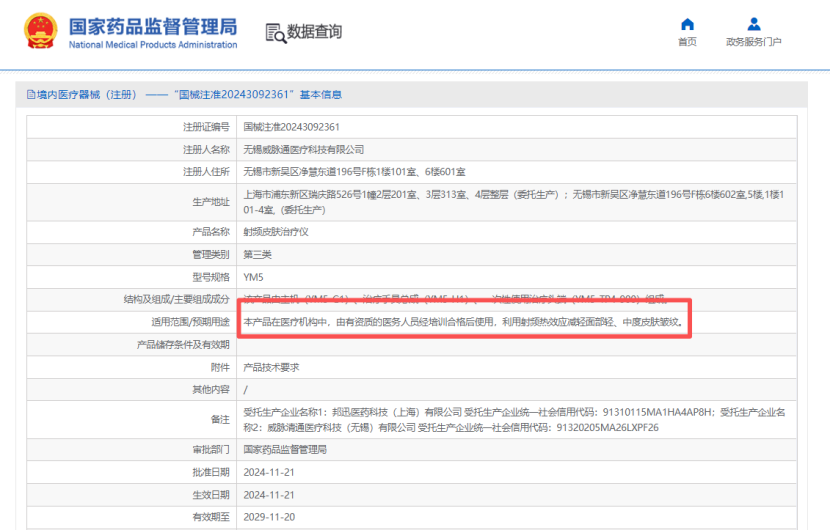
Task: Click the 国家药品监督管理局 site title
Action: 152,25
